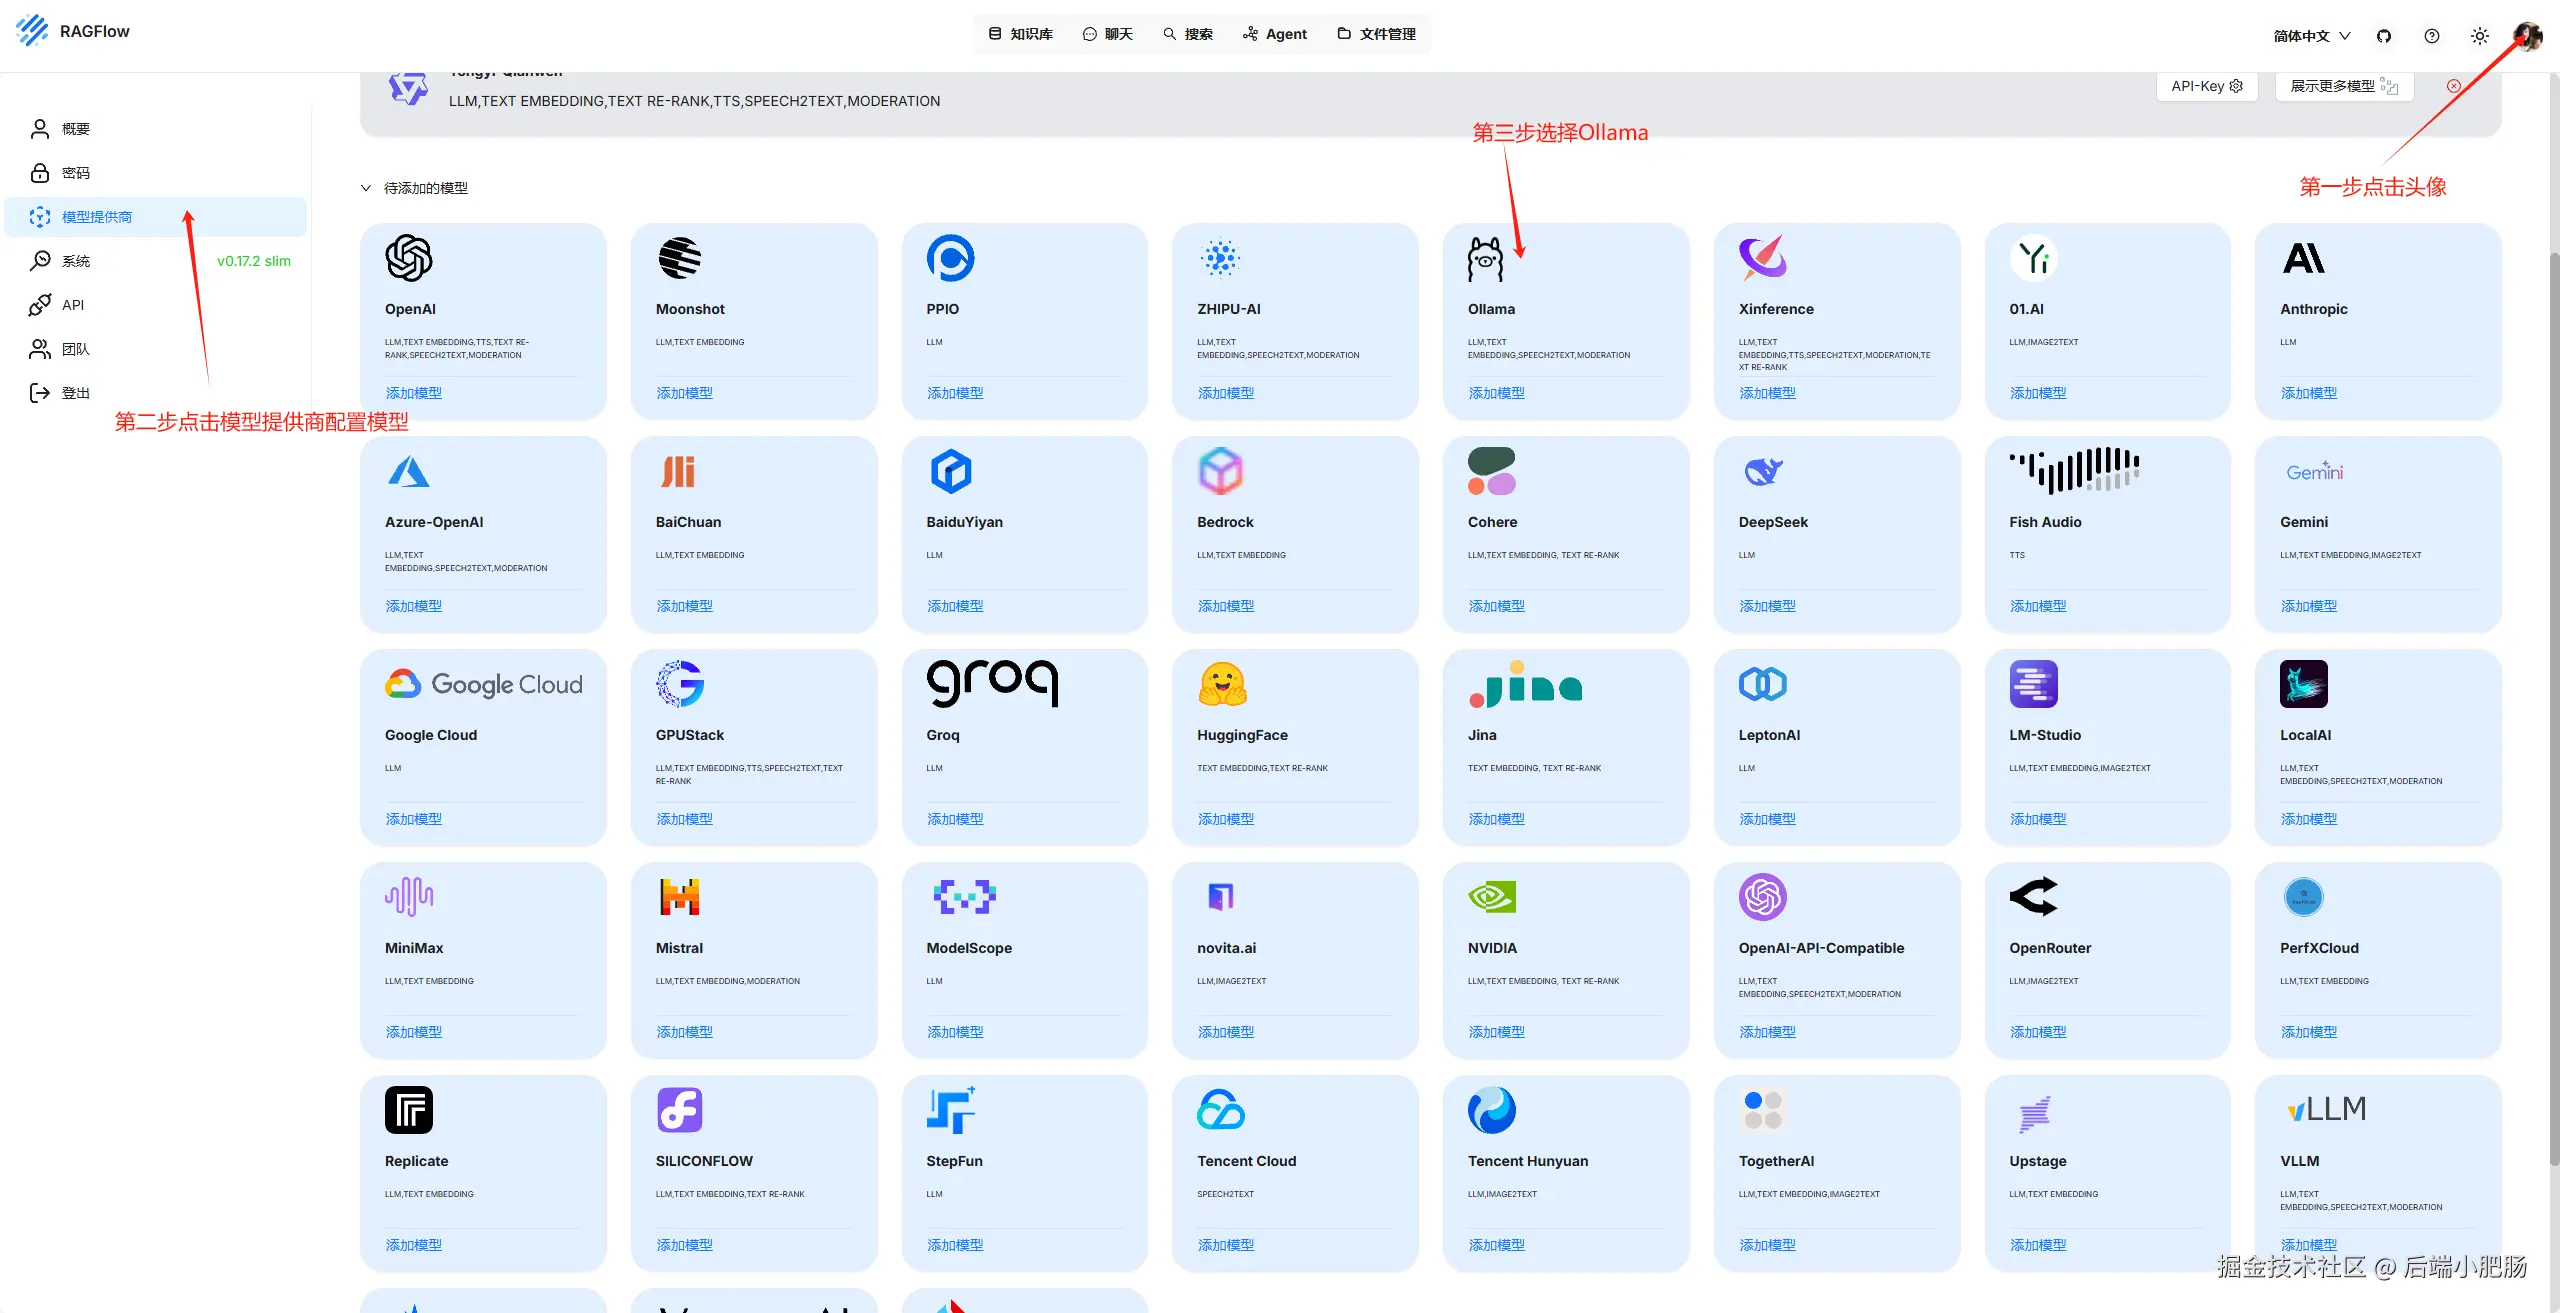This screenshot has width=2560, height=1313.
Task: Click the API-Key button
Action: 2207,86
